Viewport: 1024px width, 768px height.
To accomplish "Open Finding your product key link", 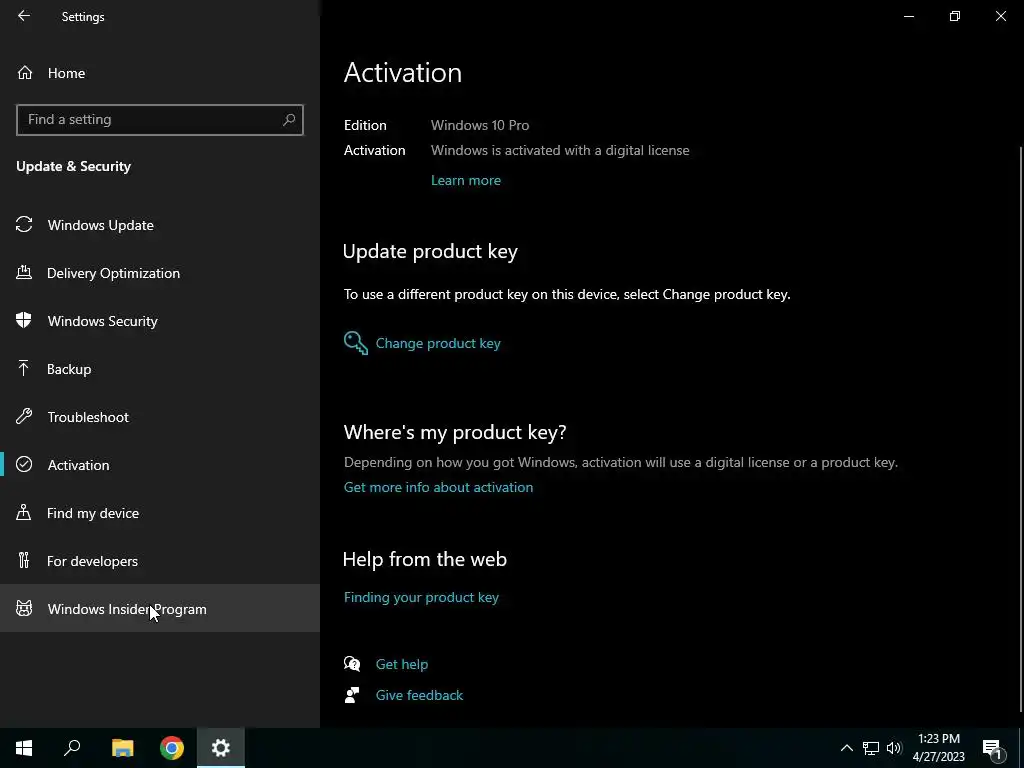I will pyautogui.click(x=421, y=597).
